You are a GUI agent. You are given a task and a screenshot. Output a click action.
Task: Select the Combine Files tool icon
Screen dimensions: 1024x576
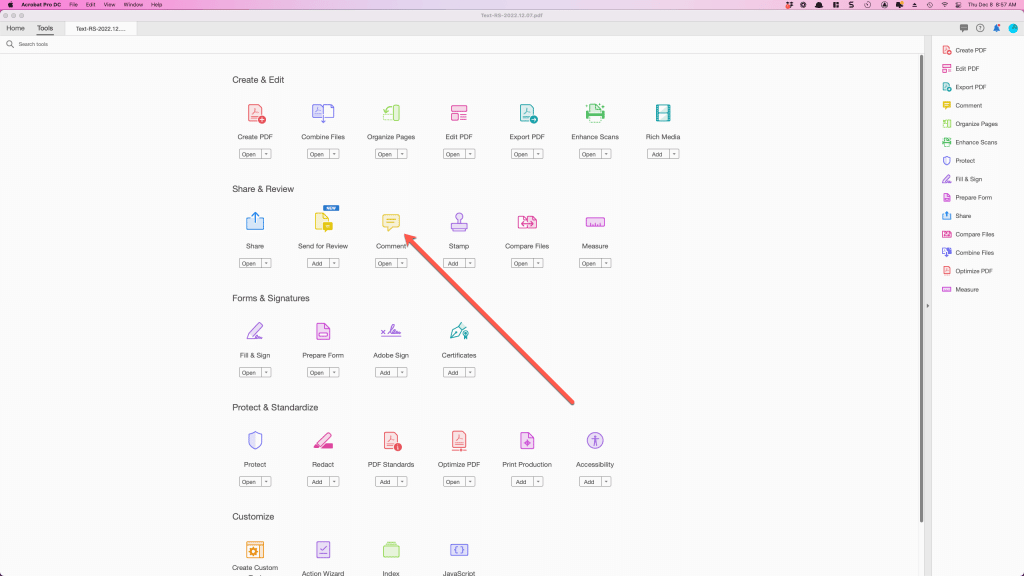tap(323, 113)
